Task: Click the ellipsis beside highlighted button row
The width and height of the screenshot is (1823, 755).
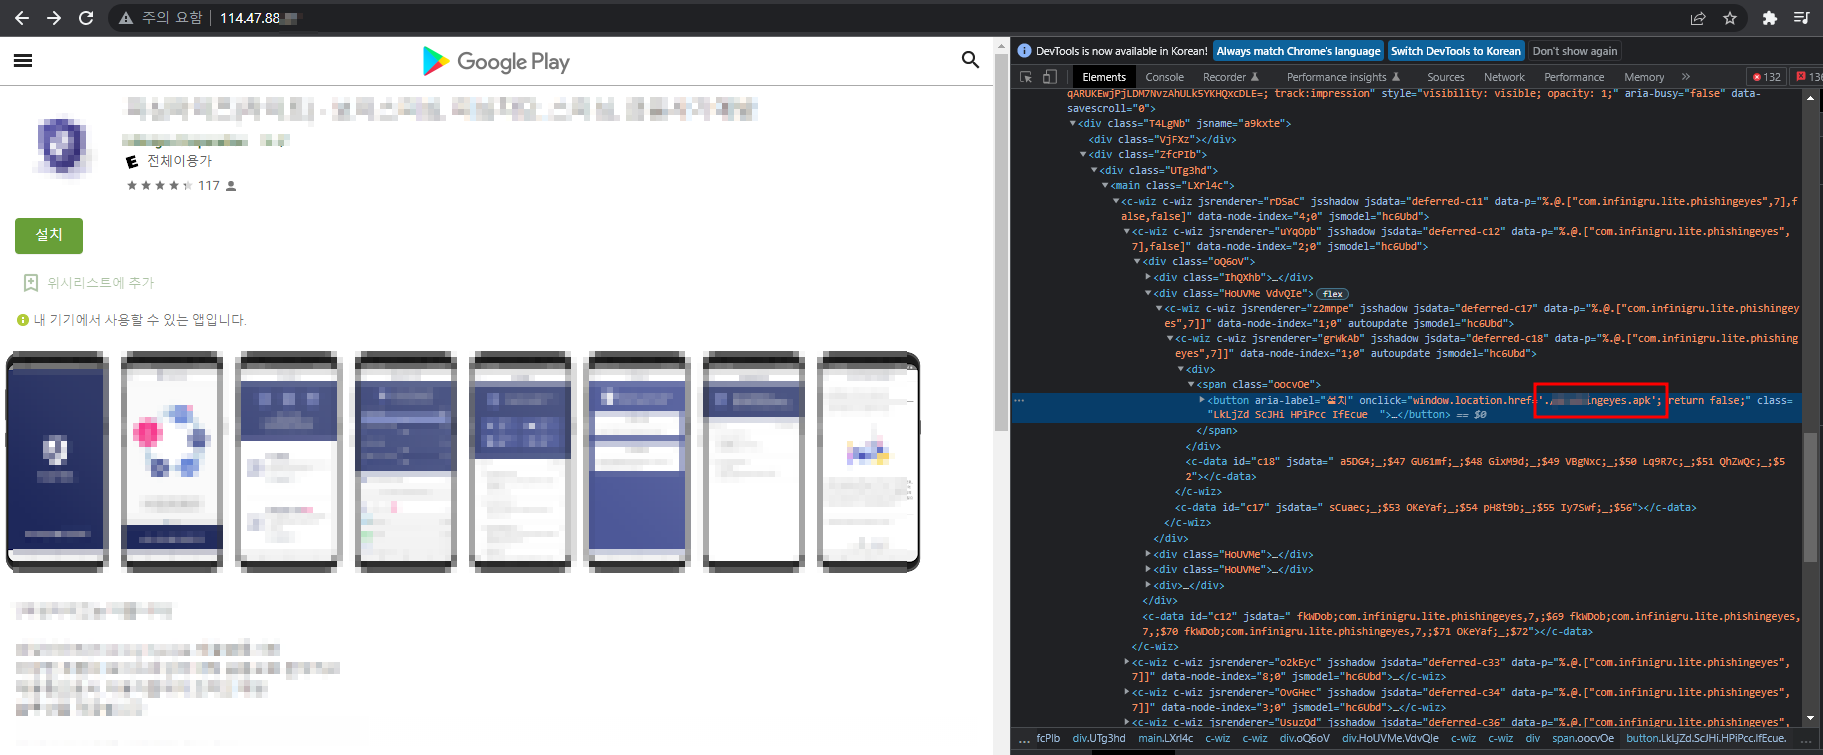Action: click(x=1019, y=400)
